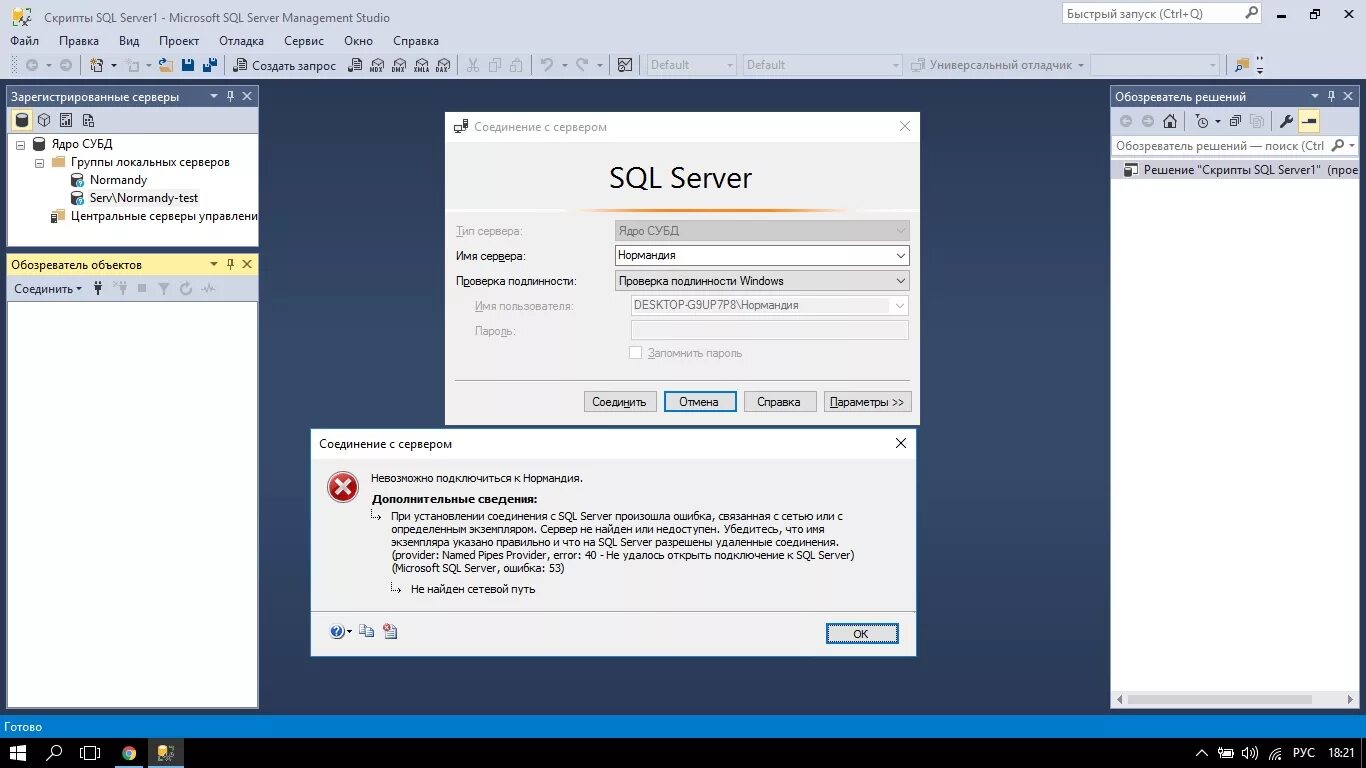Select Решение "Скрипты SQL Server1" row
1366x768 pixels.
coord(1235,170)
